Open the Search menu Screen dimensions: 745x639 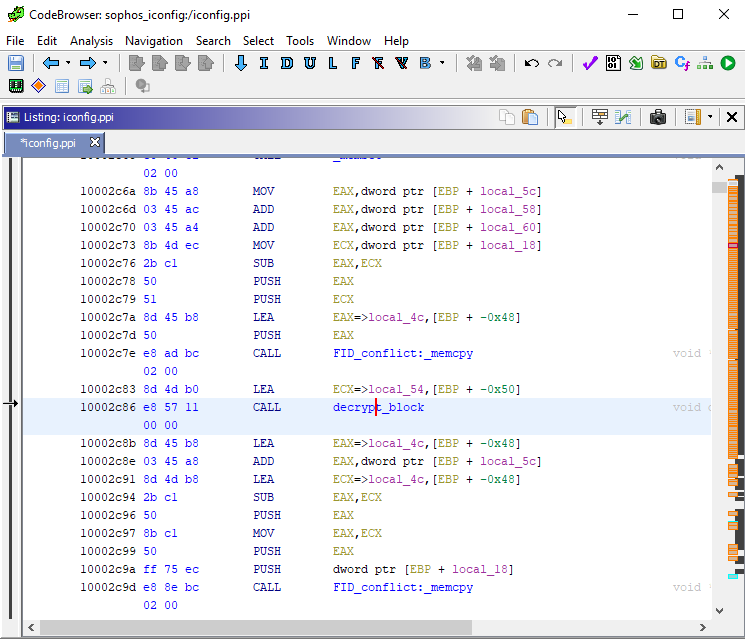point(213,41)
